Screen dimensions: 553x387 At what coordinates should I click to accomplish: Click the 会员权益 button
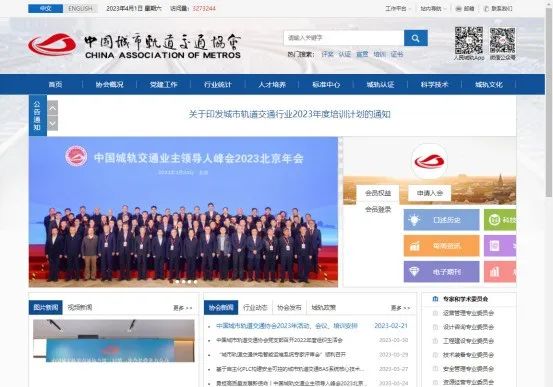click(378, 193)
